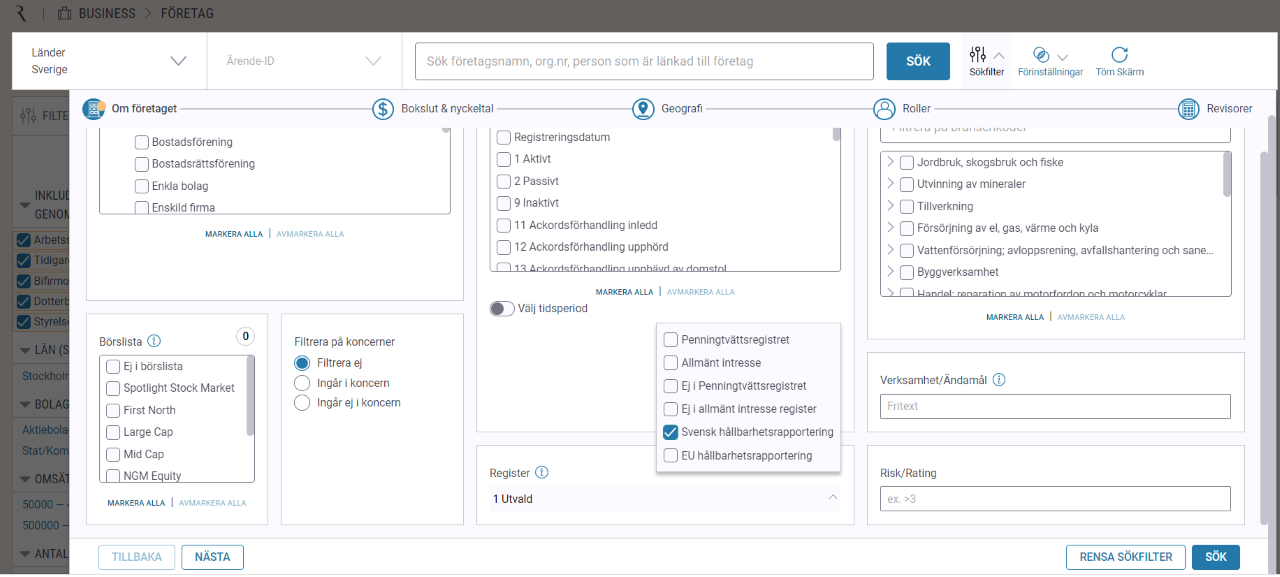Collapse the Register 1 Utvald dropdown
Viewport: 1280px width, 577px height.
tap(832, 498)
